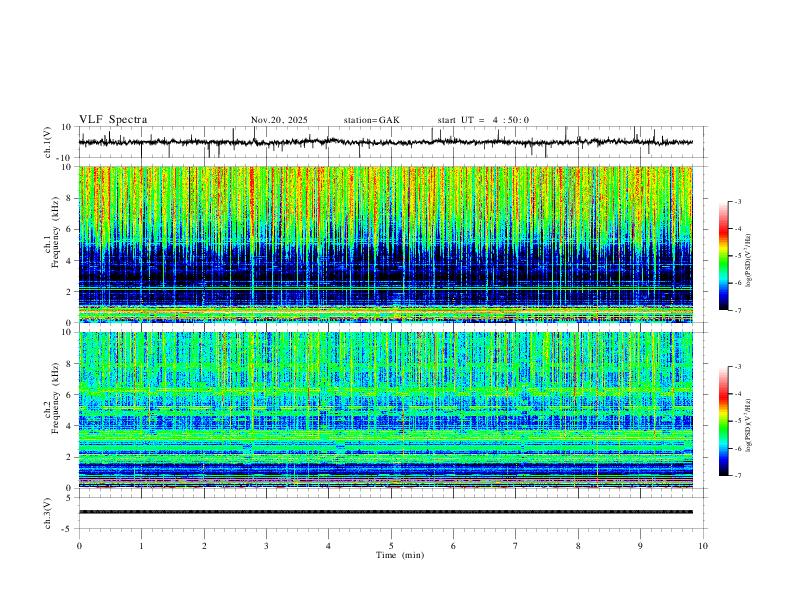Click the 'Time (min)' axis label
Screen dimensions: 792x612
400,555
